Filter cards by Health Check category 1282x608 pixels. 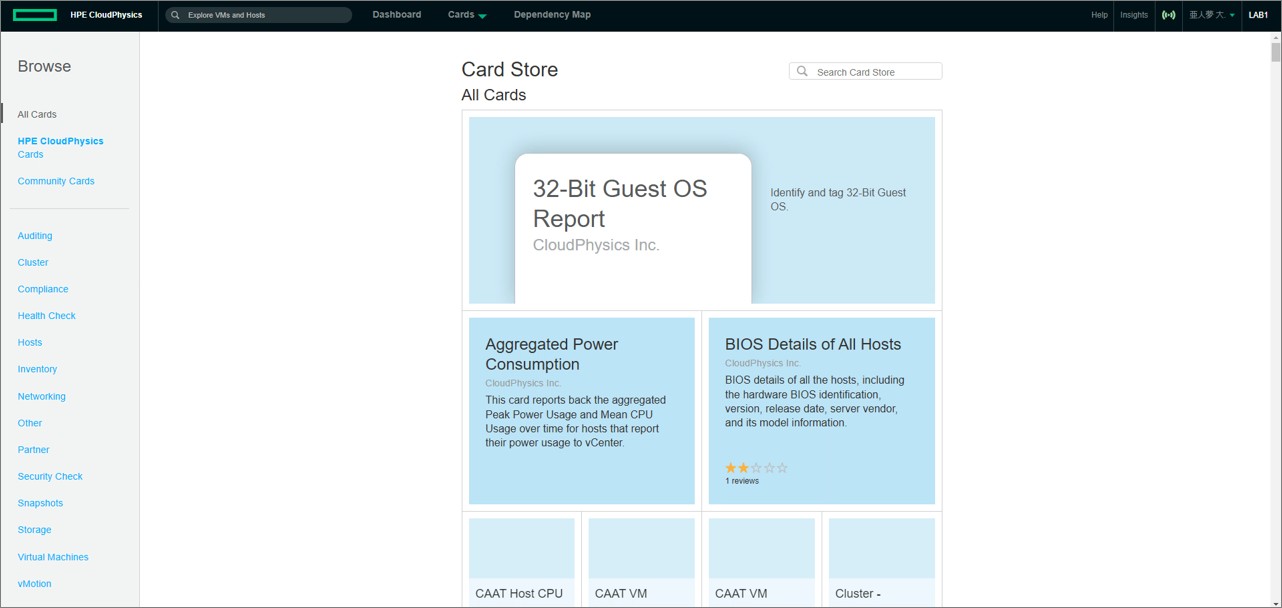(46, 316)
